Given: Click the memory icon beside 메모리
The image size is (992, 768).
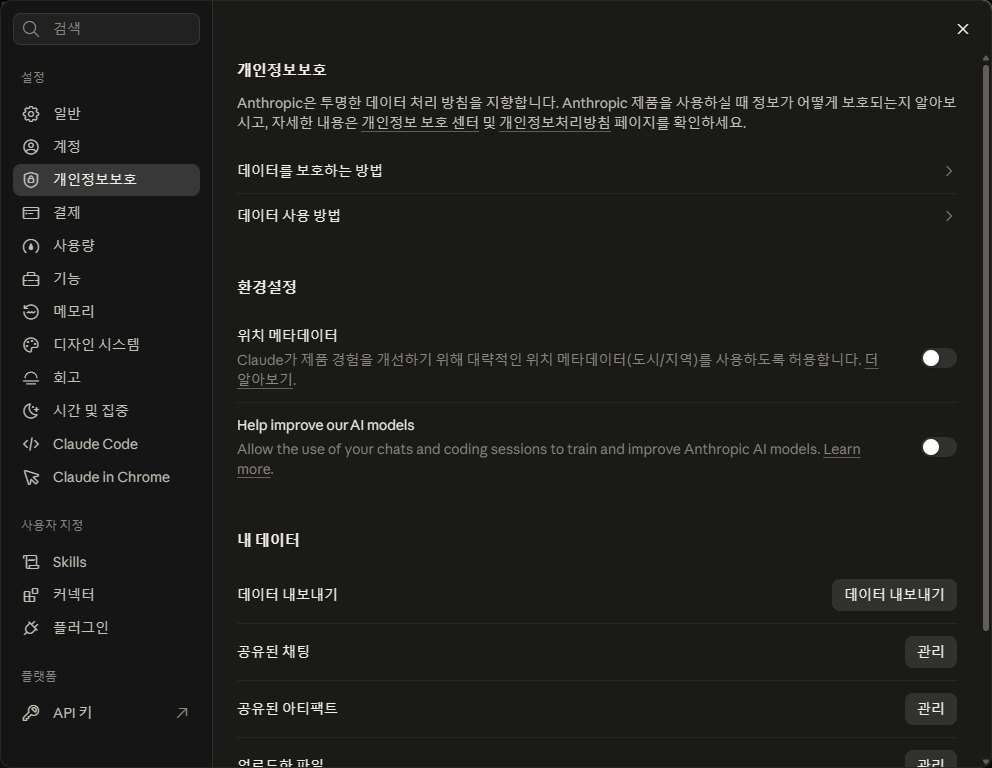Looking at the screenshot, I should point(31,311).
